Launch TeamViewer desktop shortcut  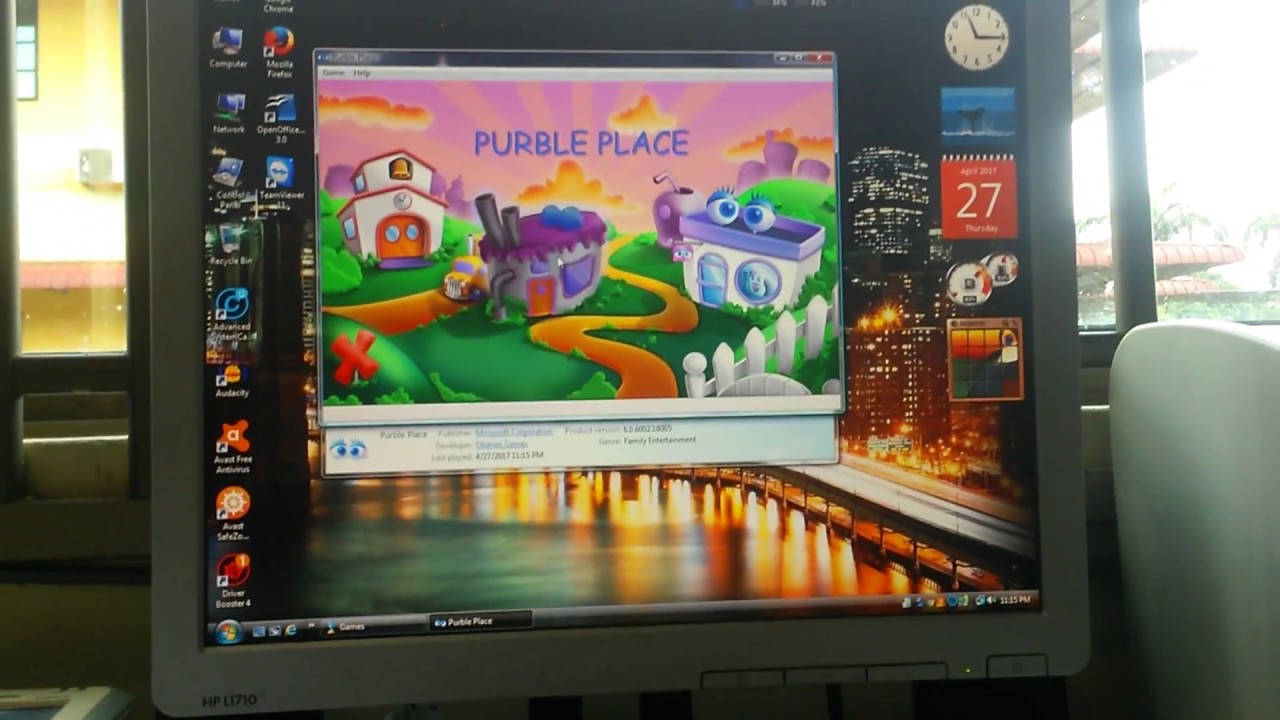point(279,182)
